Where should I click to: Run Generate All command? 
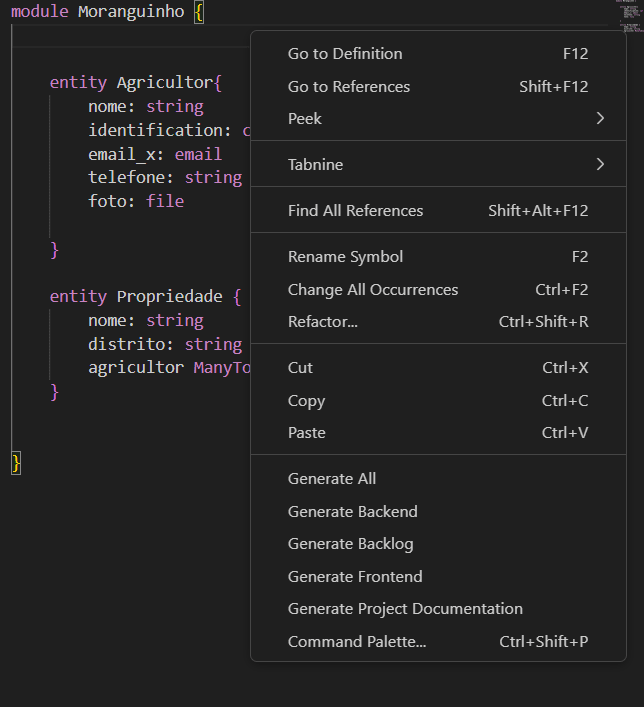pyautogui.click(x=438, y=478)
